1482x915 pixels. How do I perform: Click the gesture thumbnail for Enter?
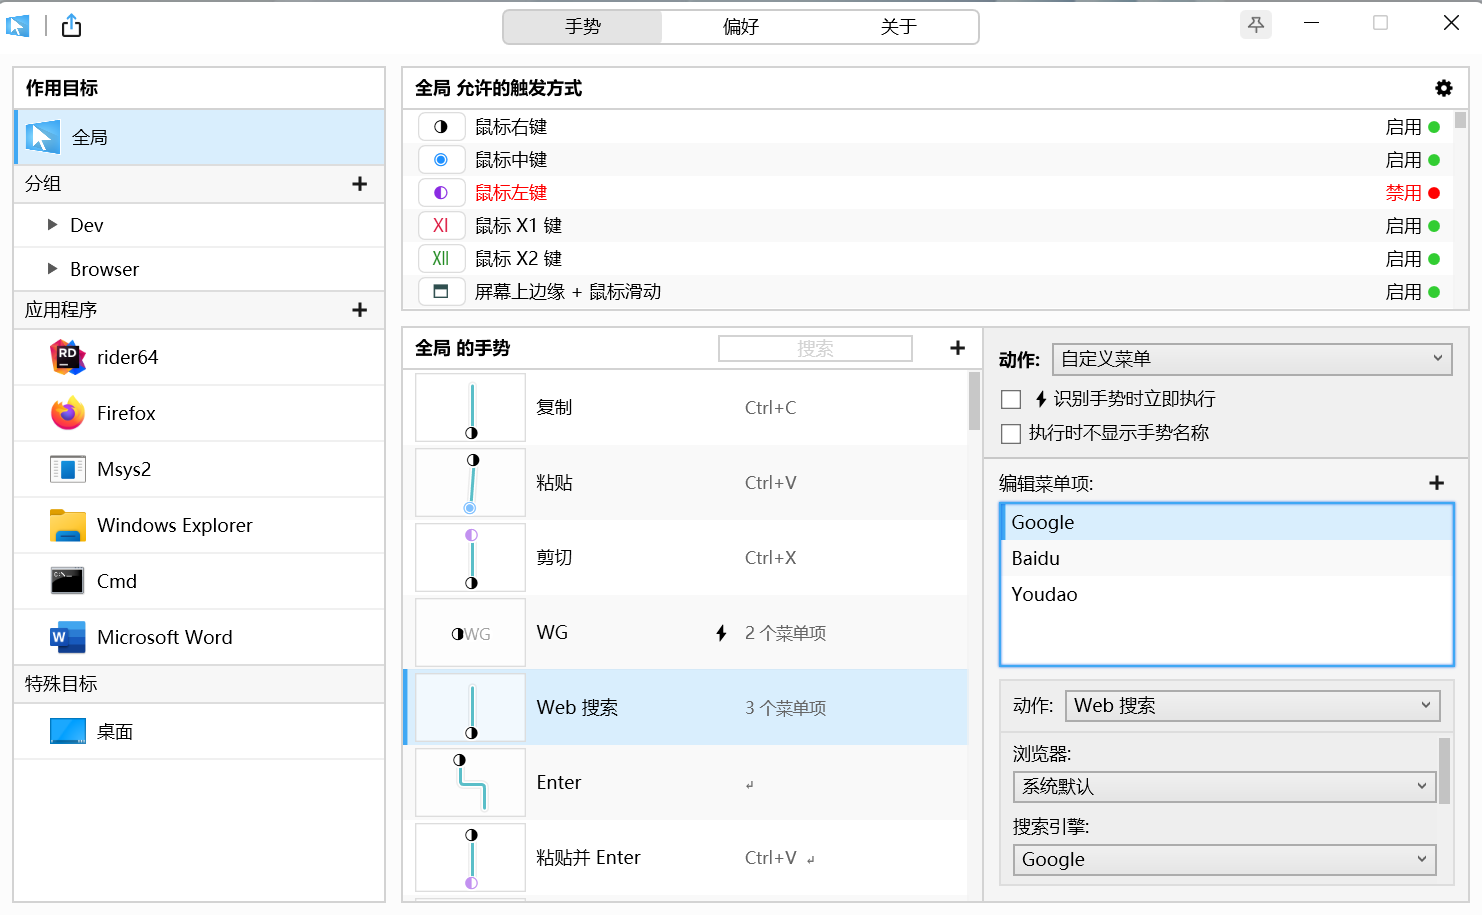(x=470, y=783)
